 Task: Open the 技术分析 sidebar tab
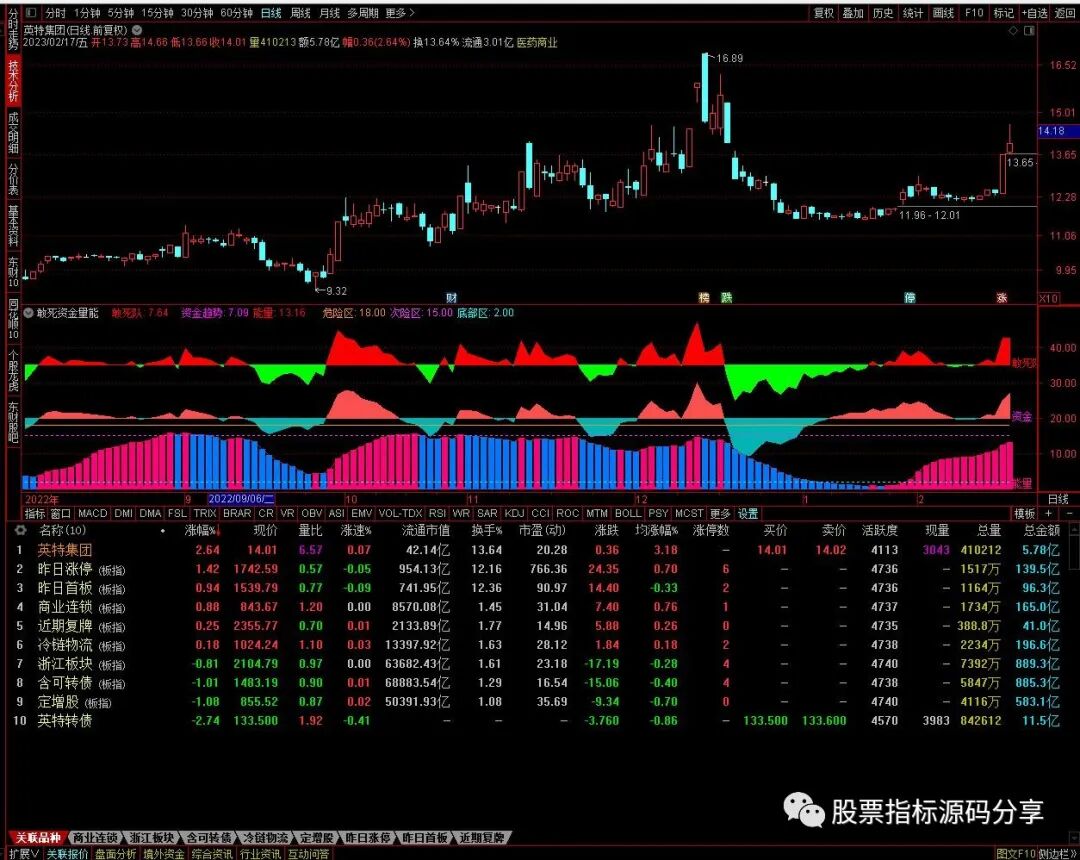tap(13, 81)
